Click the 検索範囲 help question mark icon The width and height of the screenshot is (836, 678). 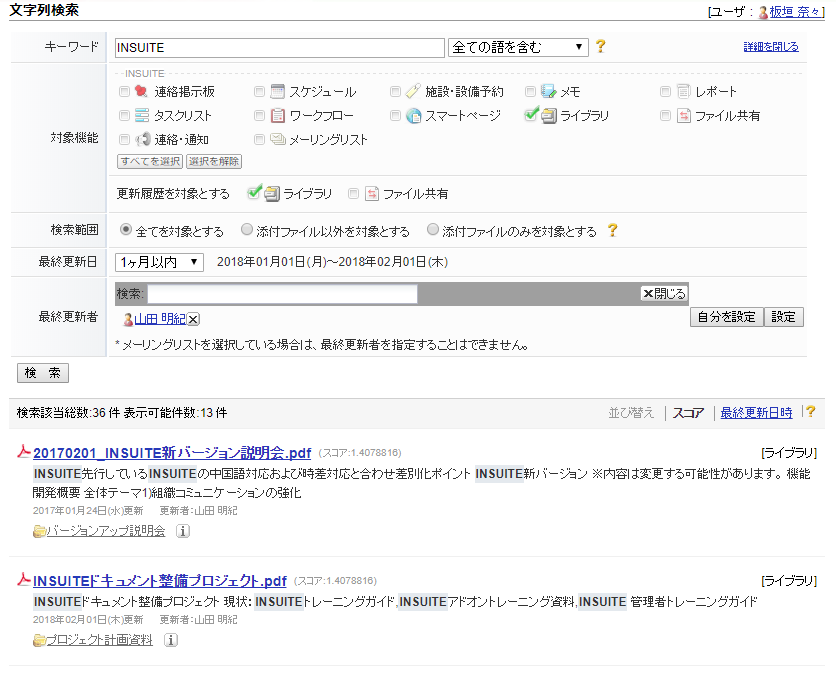[x=613, y=230]
